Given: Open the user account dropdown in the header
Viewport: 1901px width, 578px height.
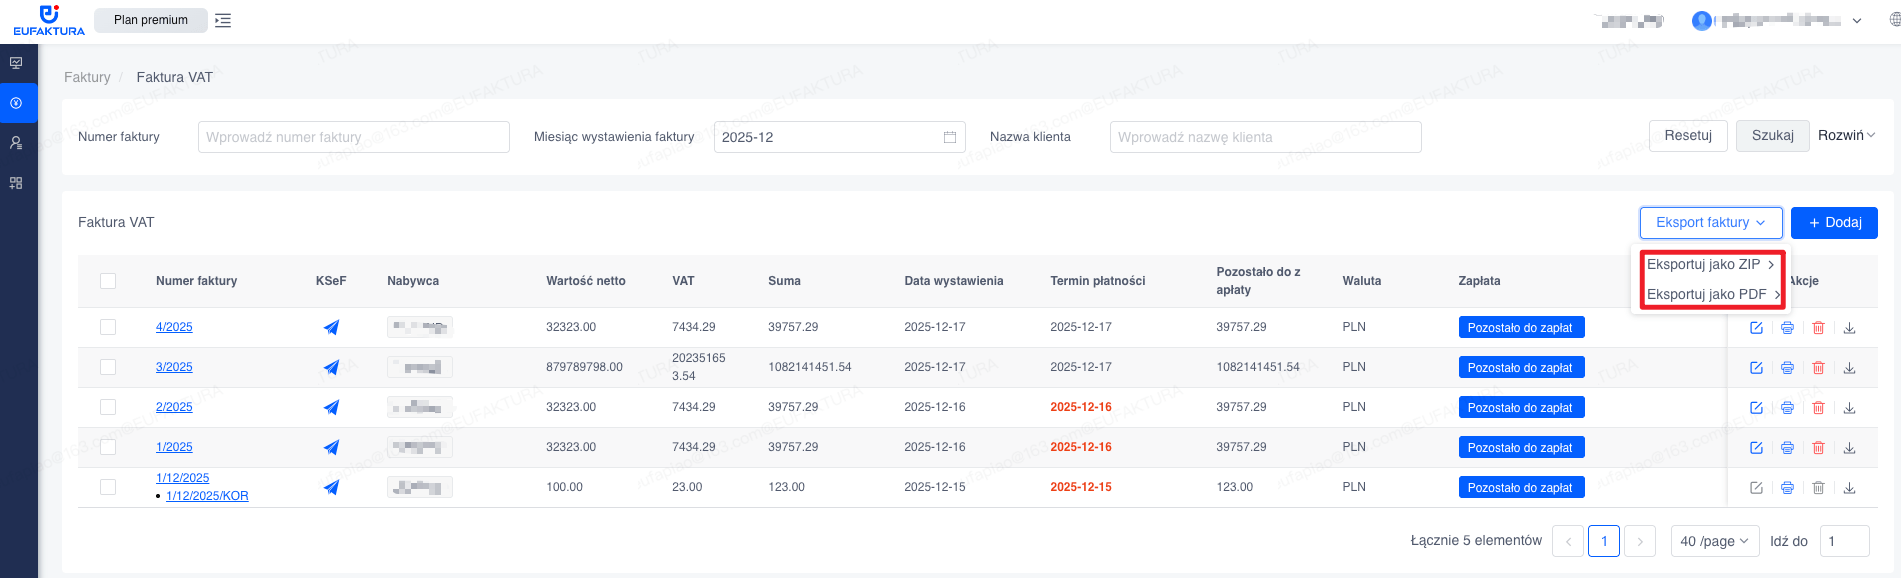Looking at the screenshot, I should (1777, 20).
